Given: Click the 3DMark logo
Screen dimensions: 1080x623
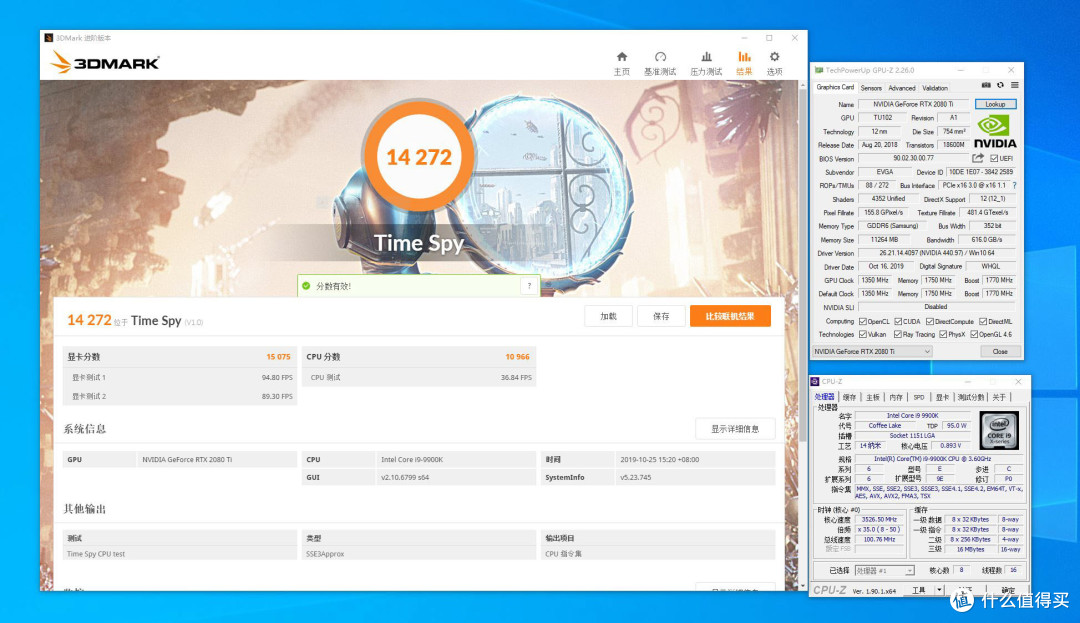Looking at the screenshot, I should tap(105, 63).
